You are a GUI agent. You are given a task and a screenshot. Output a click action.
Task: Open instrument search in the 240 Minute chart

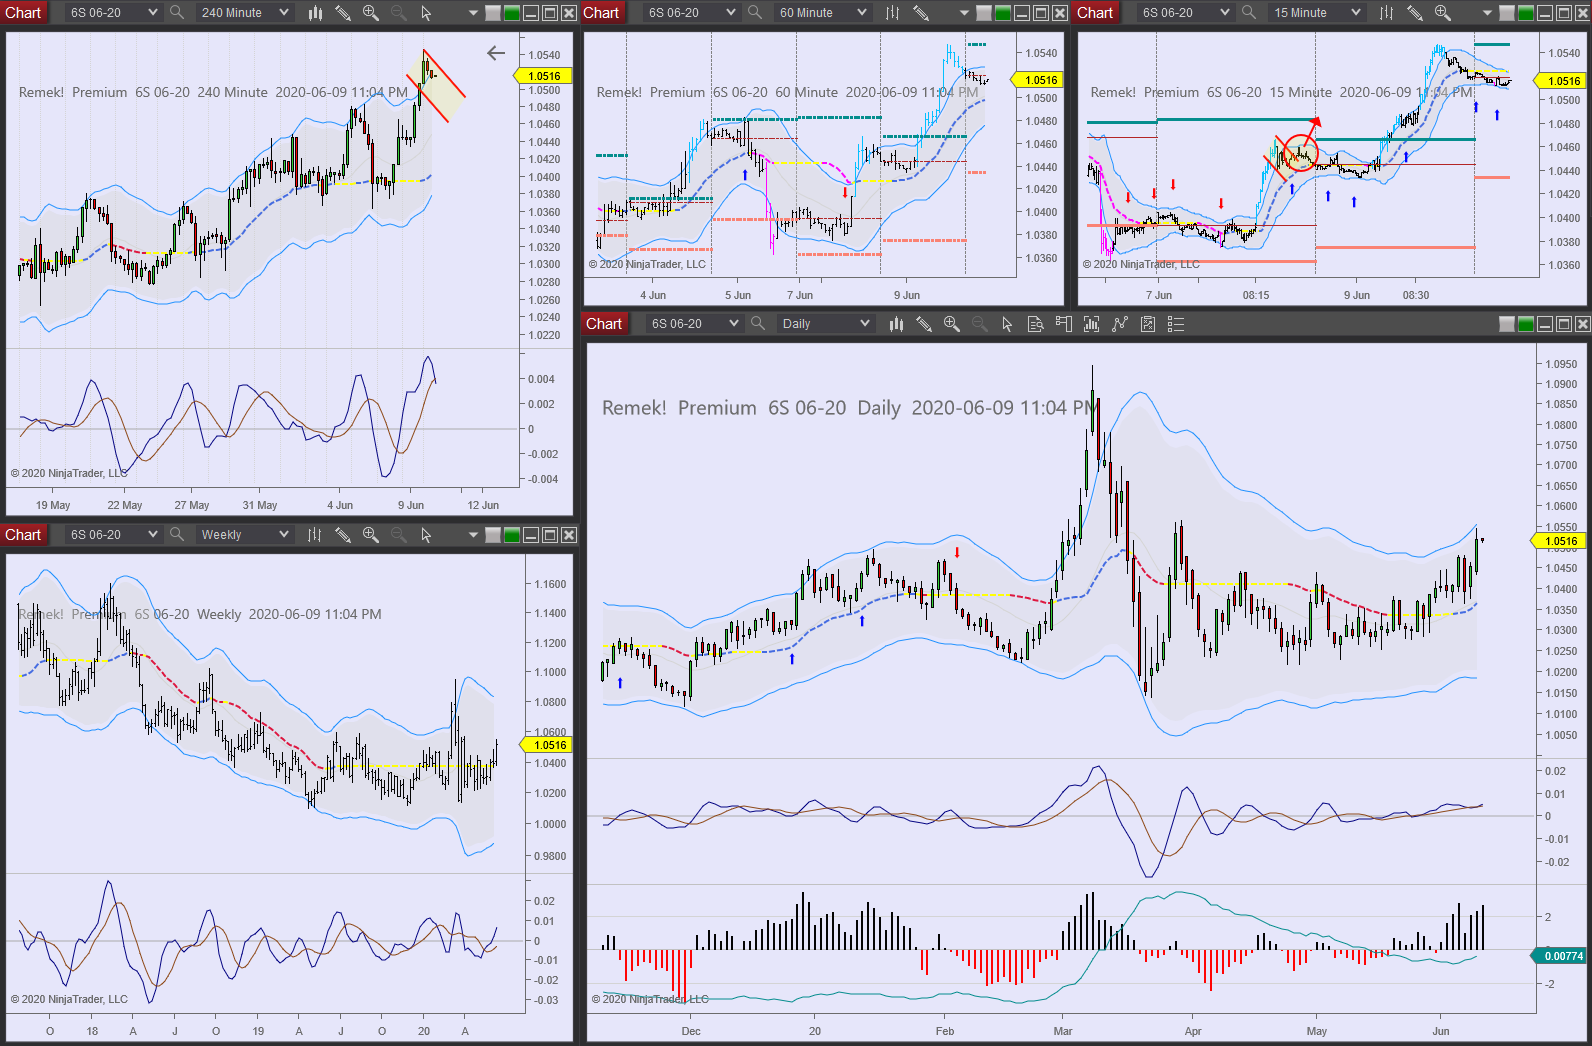(177, 13)
